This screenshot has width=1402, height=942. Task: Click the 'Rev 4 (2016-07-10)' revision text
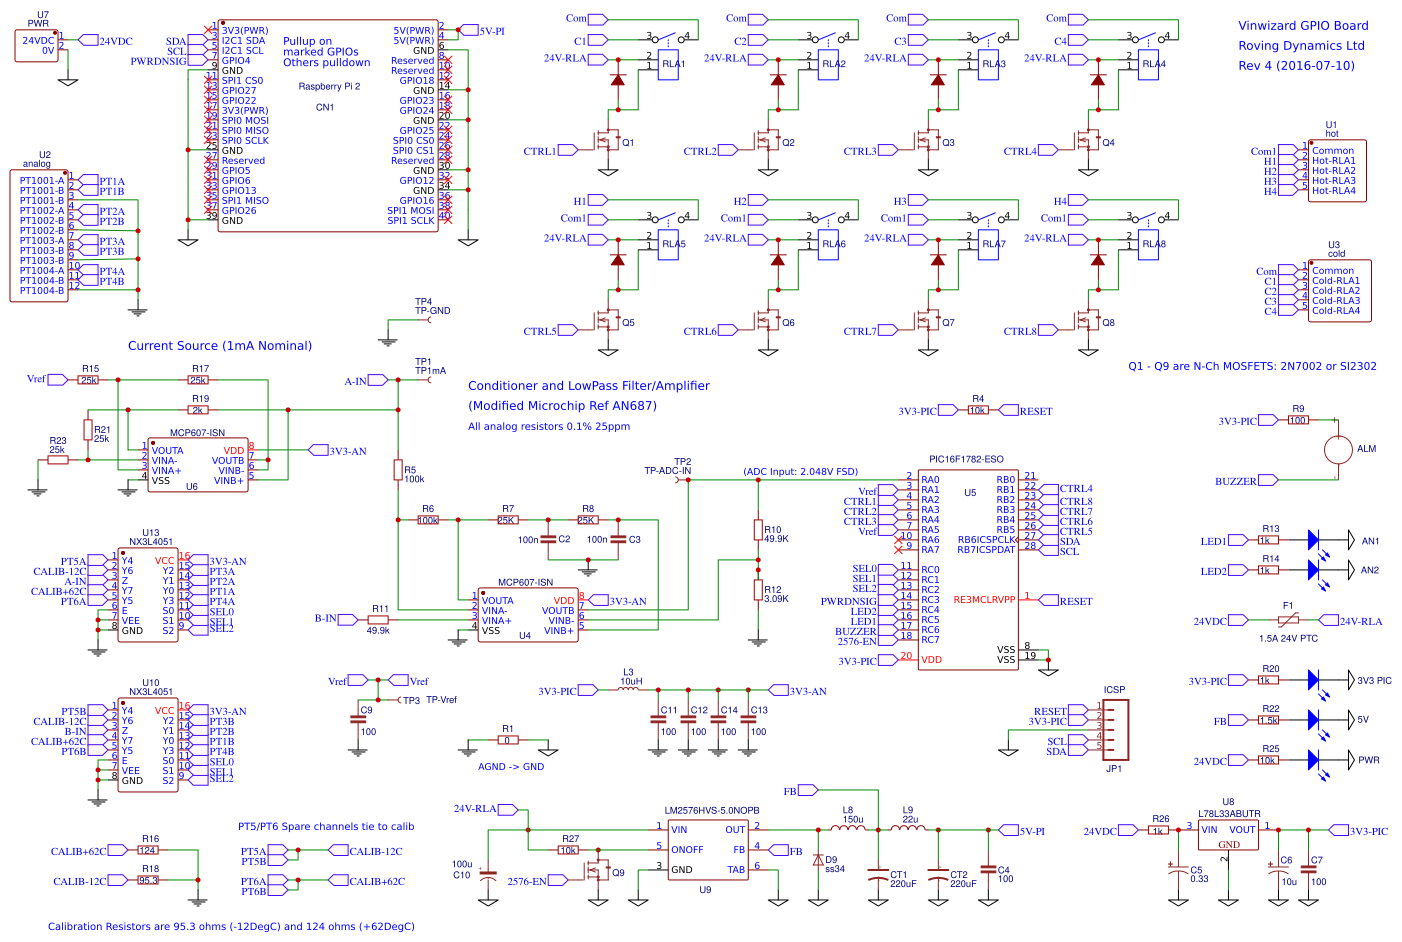(x=1296, y=66)
